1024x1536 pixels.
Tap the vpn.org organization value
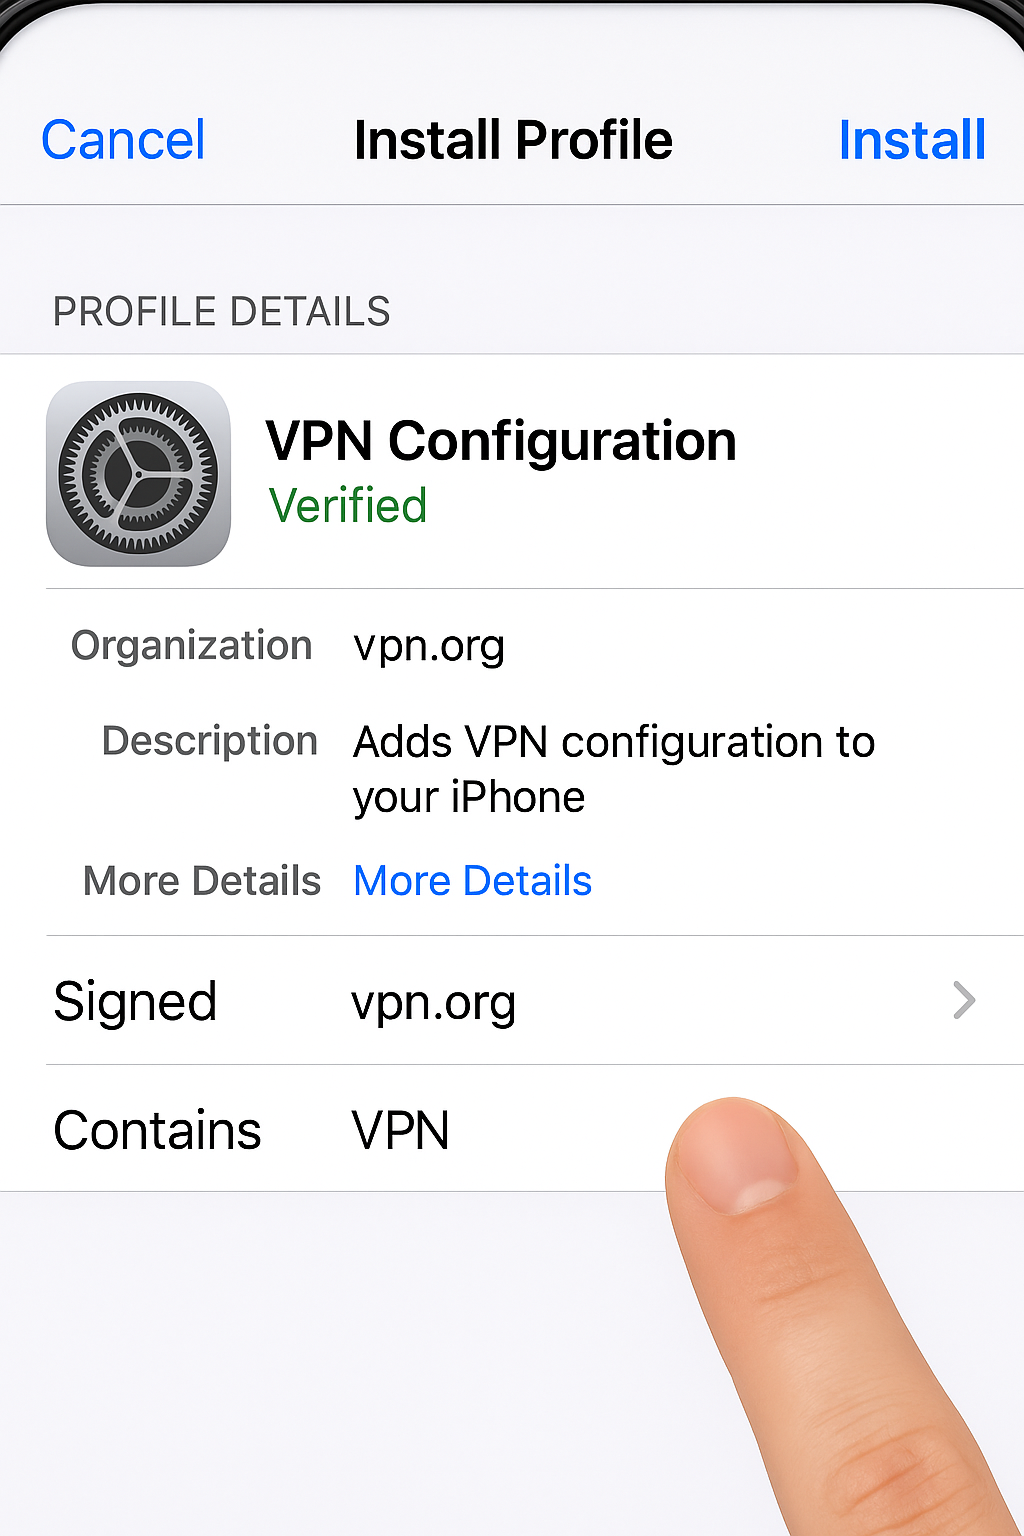point(429,647)
